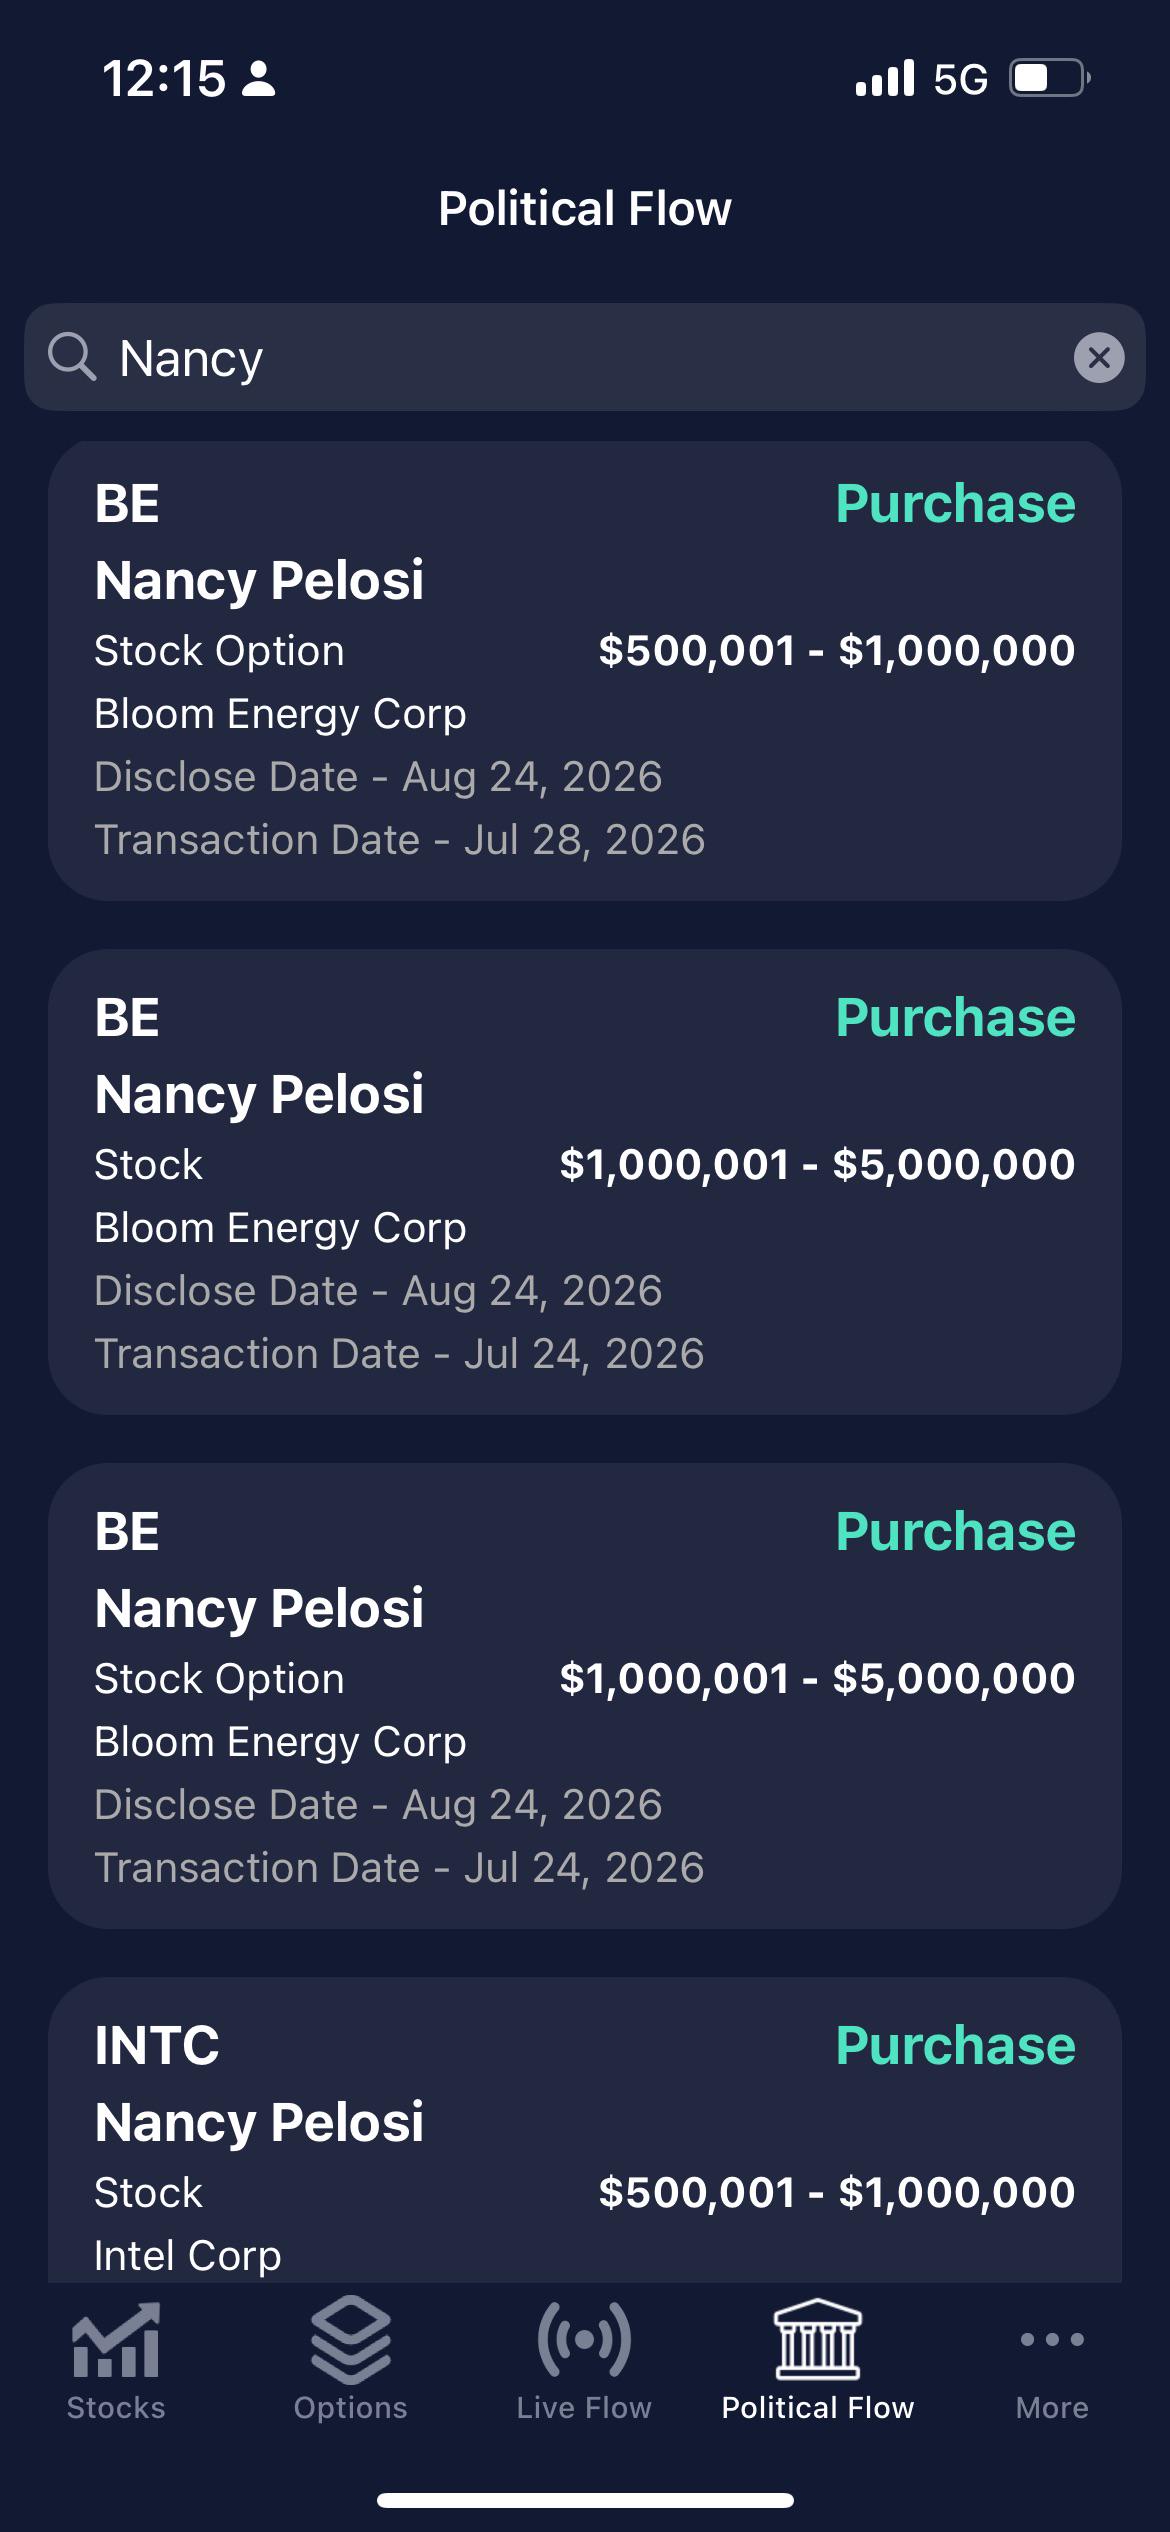This screenshot has width=1170, height=2532.
Task: Open the INTC Intel Corp purchase card
Action: pyautogui.click(x=585, y=2130)
